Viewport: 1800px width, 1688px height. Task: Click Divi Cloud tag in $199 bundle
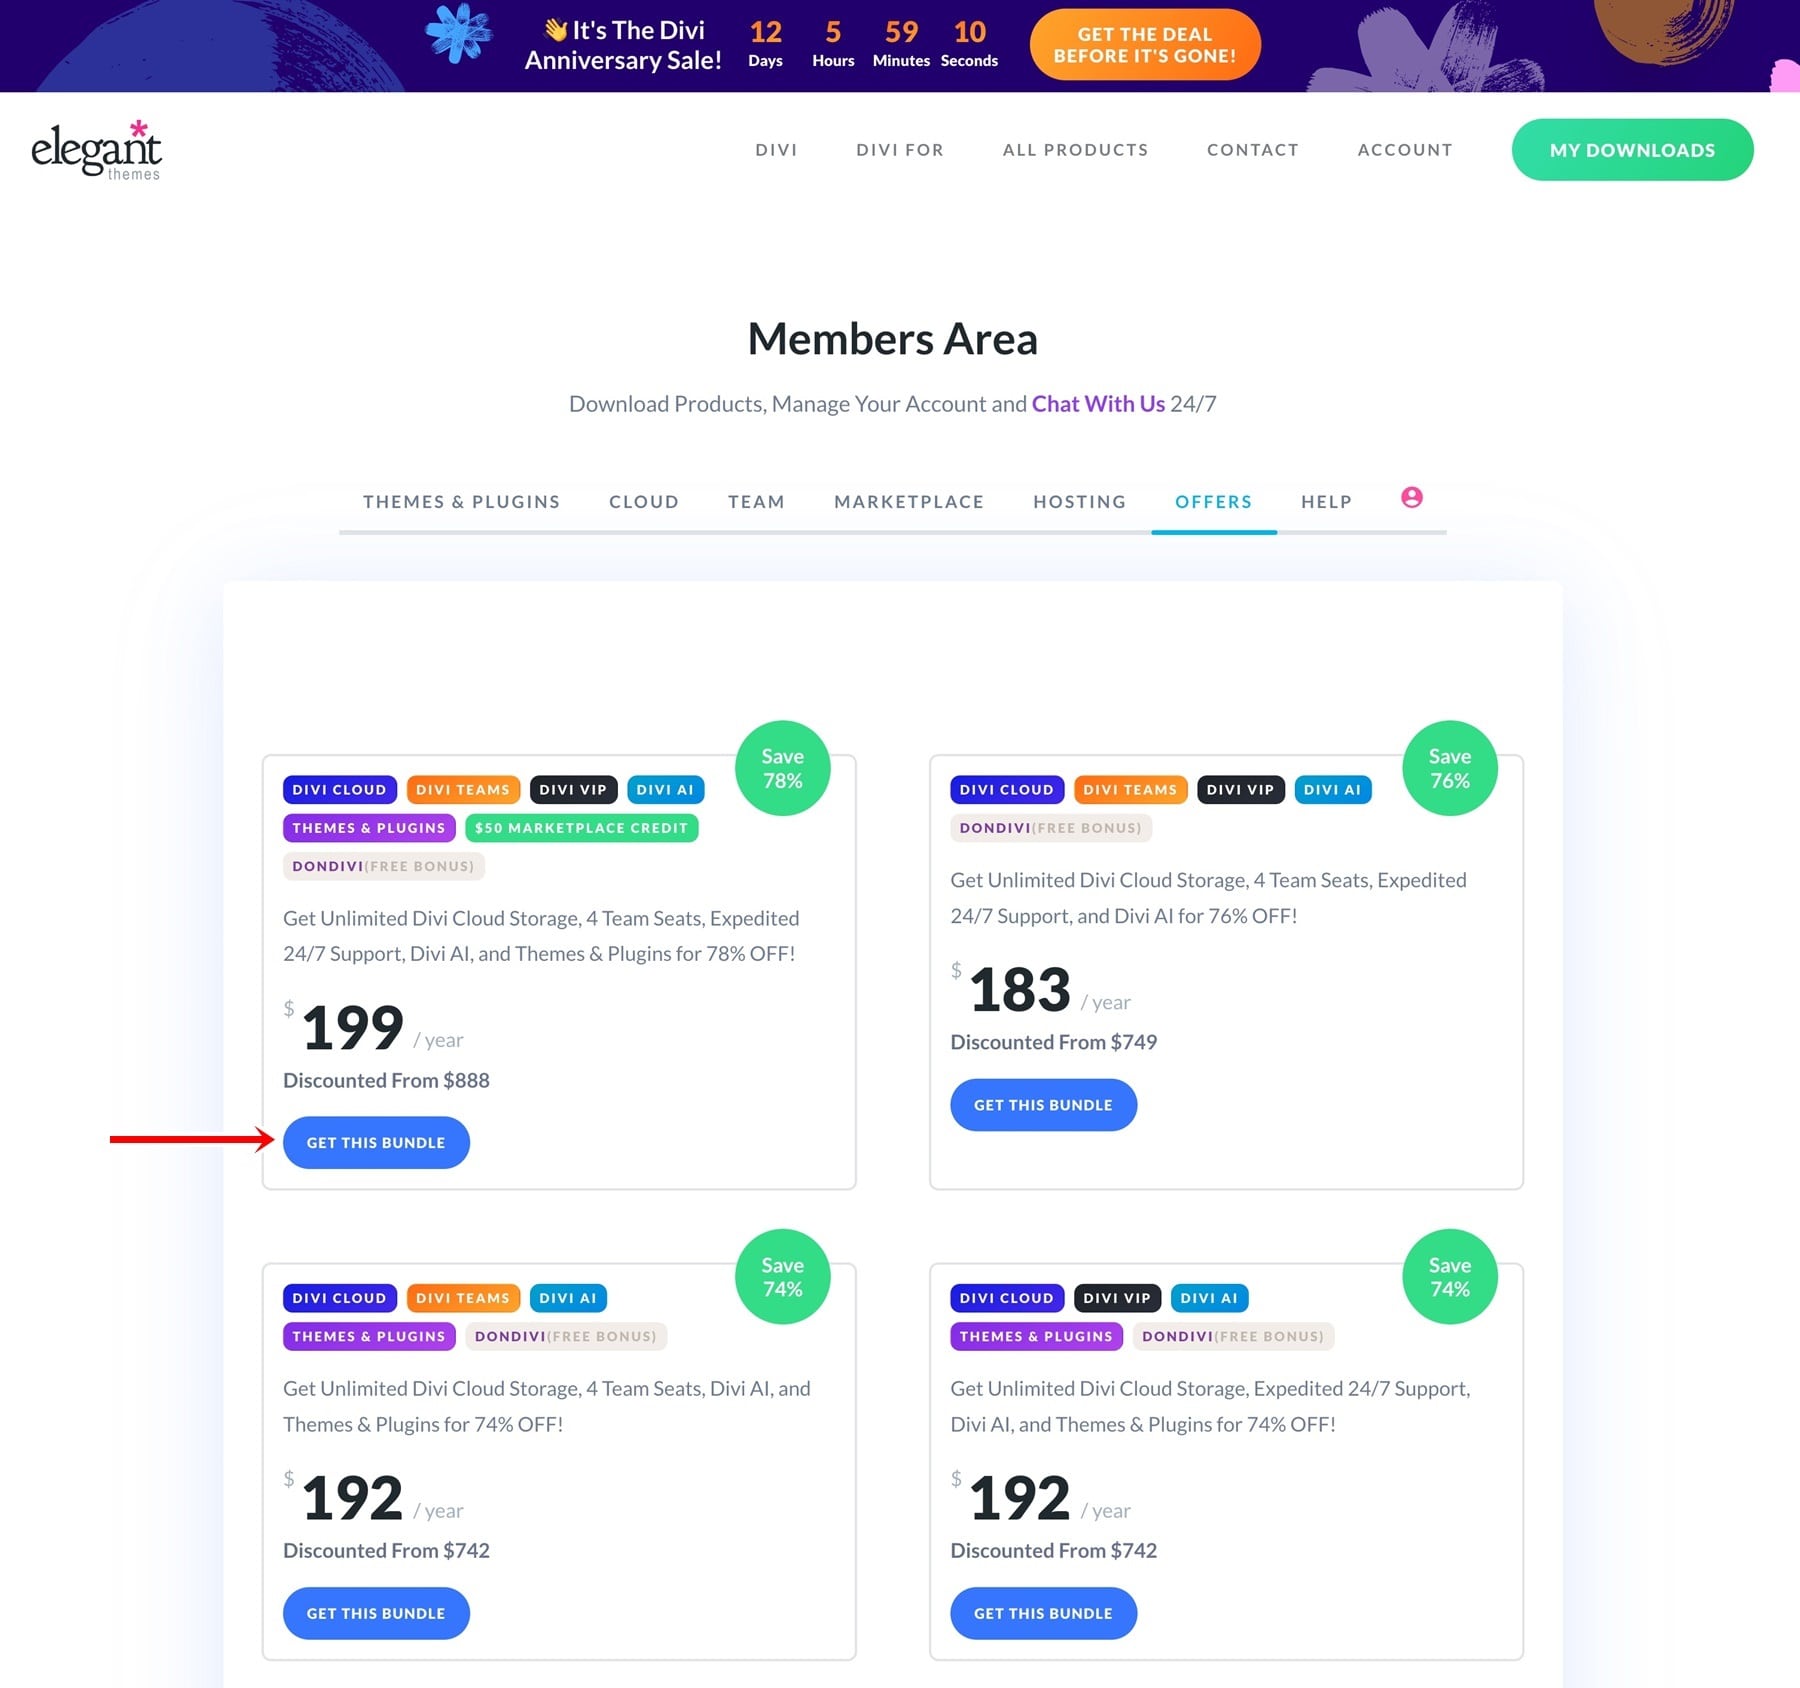(340, 790)
